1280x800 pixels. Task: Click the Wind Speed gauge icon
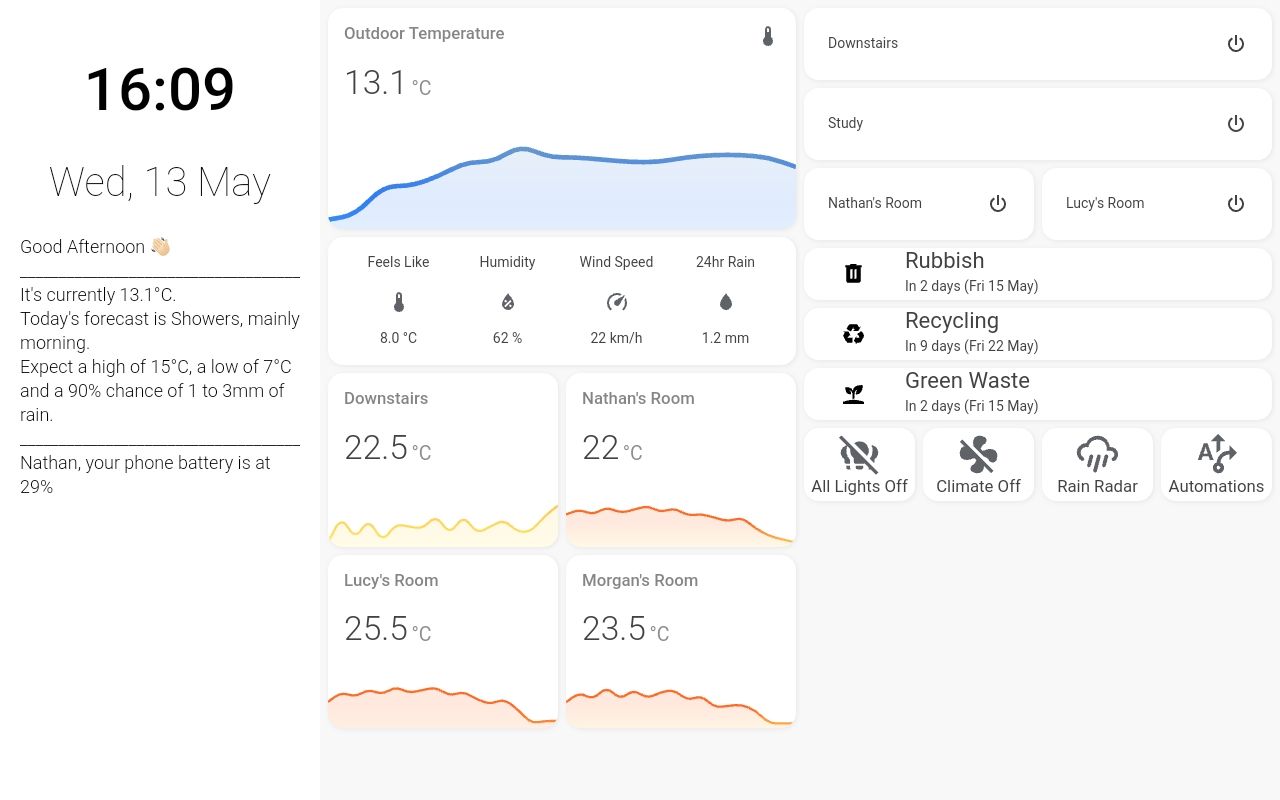(616, 301)
